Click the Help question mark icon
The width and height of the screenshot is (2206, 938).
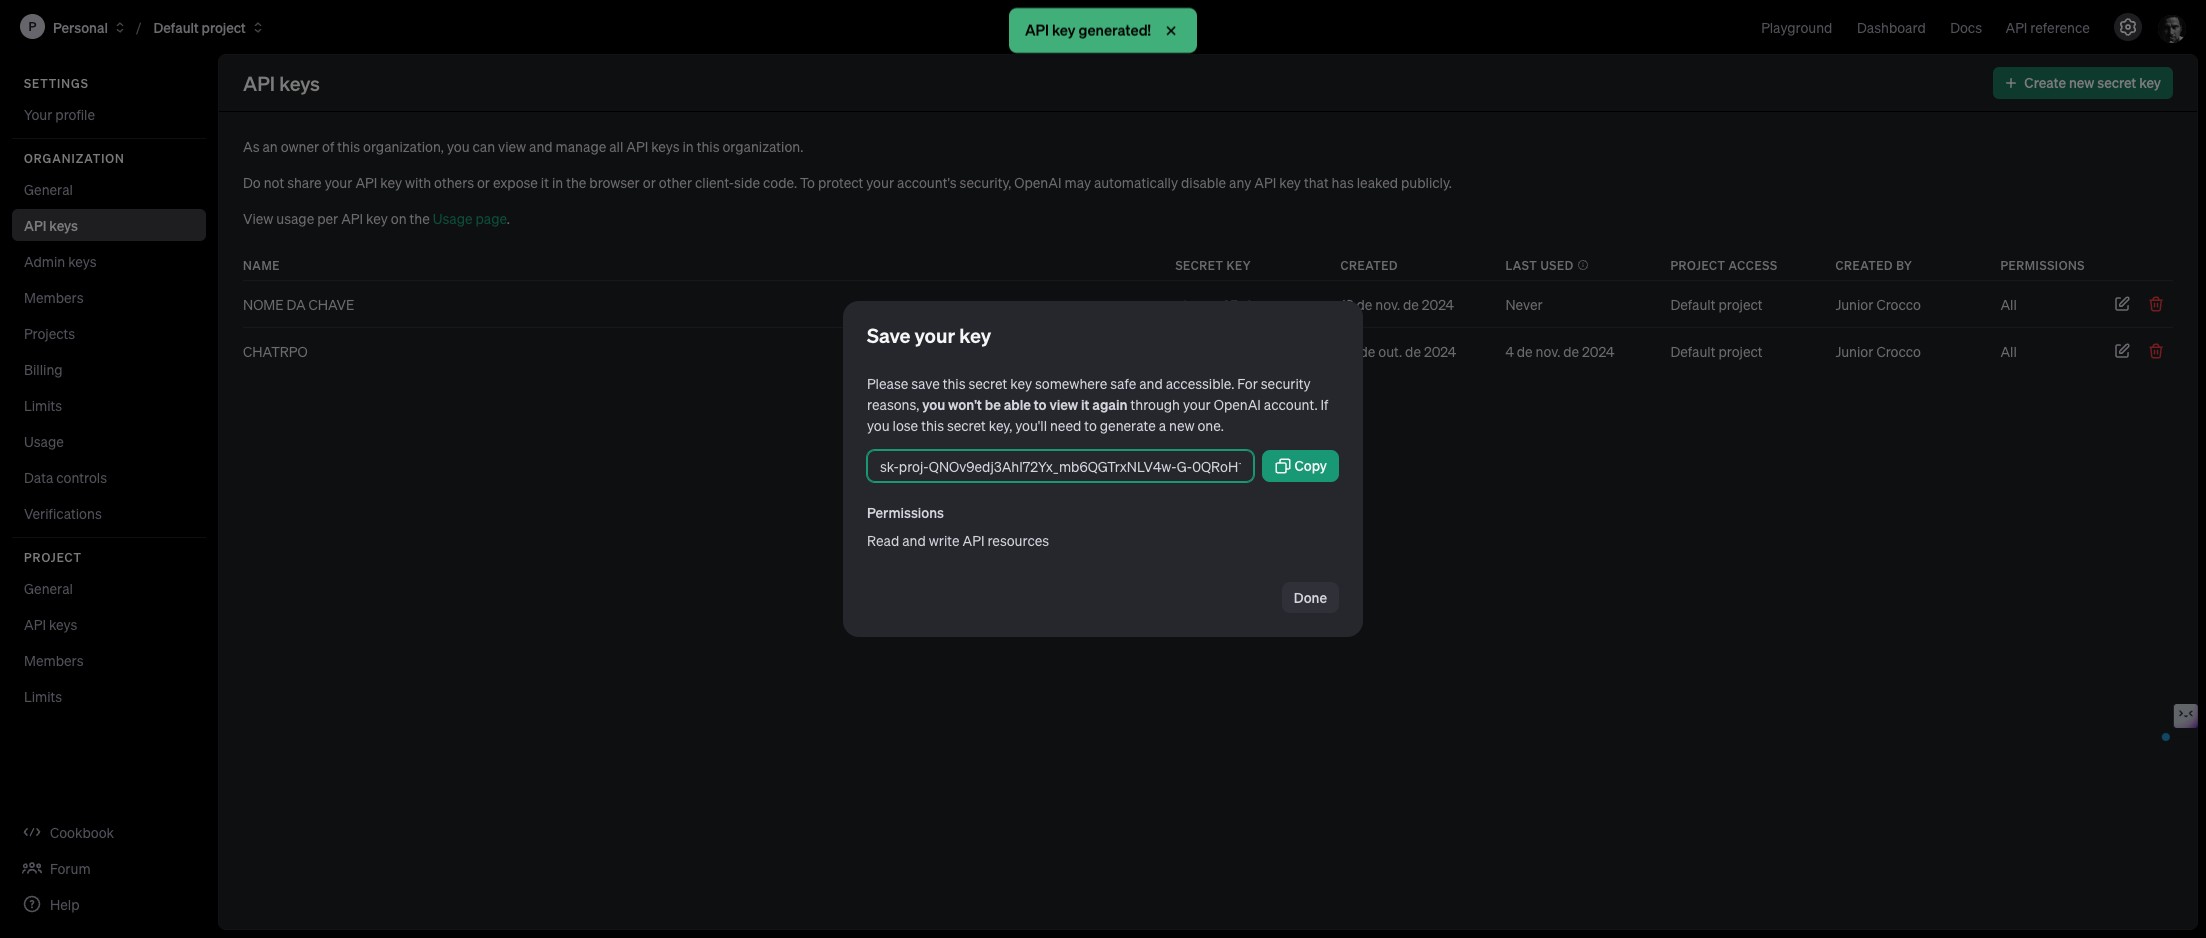[32, 904]
